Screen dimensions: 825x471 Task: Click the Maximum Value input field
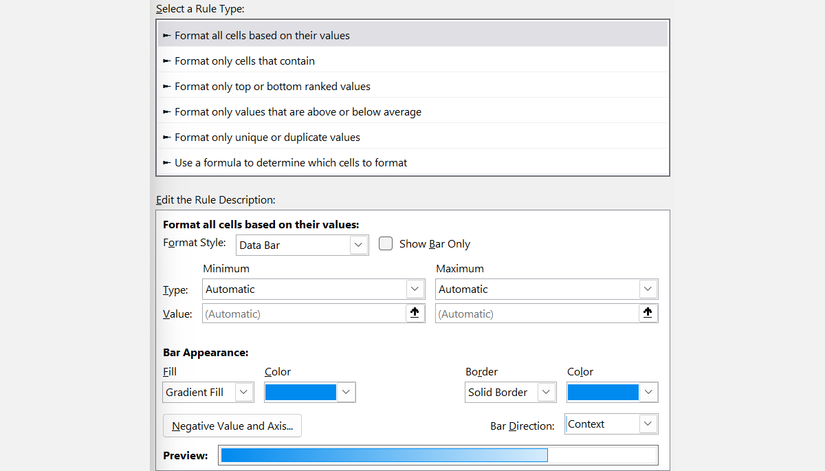click(x=536, y=313)
